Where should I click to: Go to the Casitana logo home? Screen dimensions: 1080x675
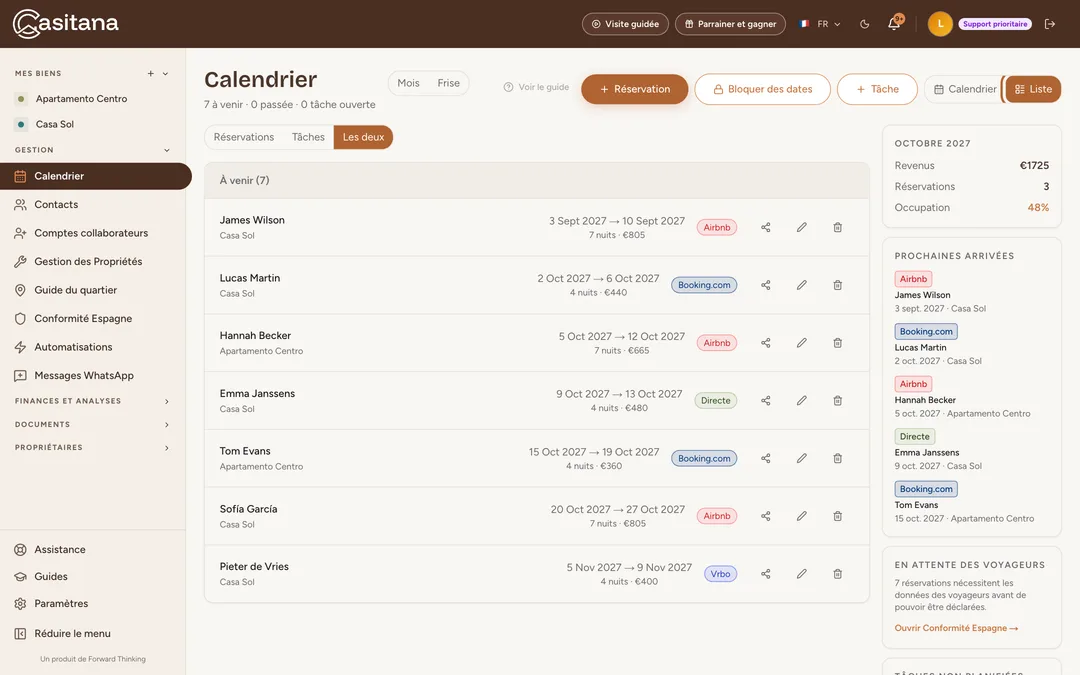(x=66, y=24)
